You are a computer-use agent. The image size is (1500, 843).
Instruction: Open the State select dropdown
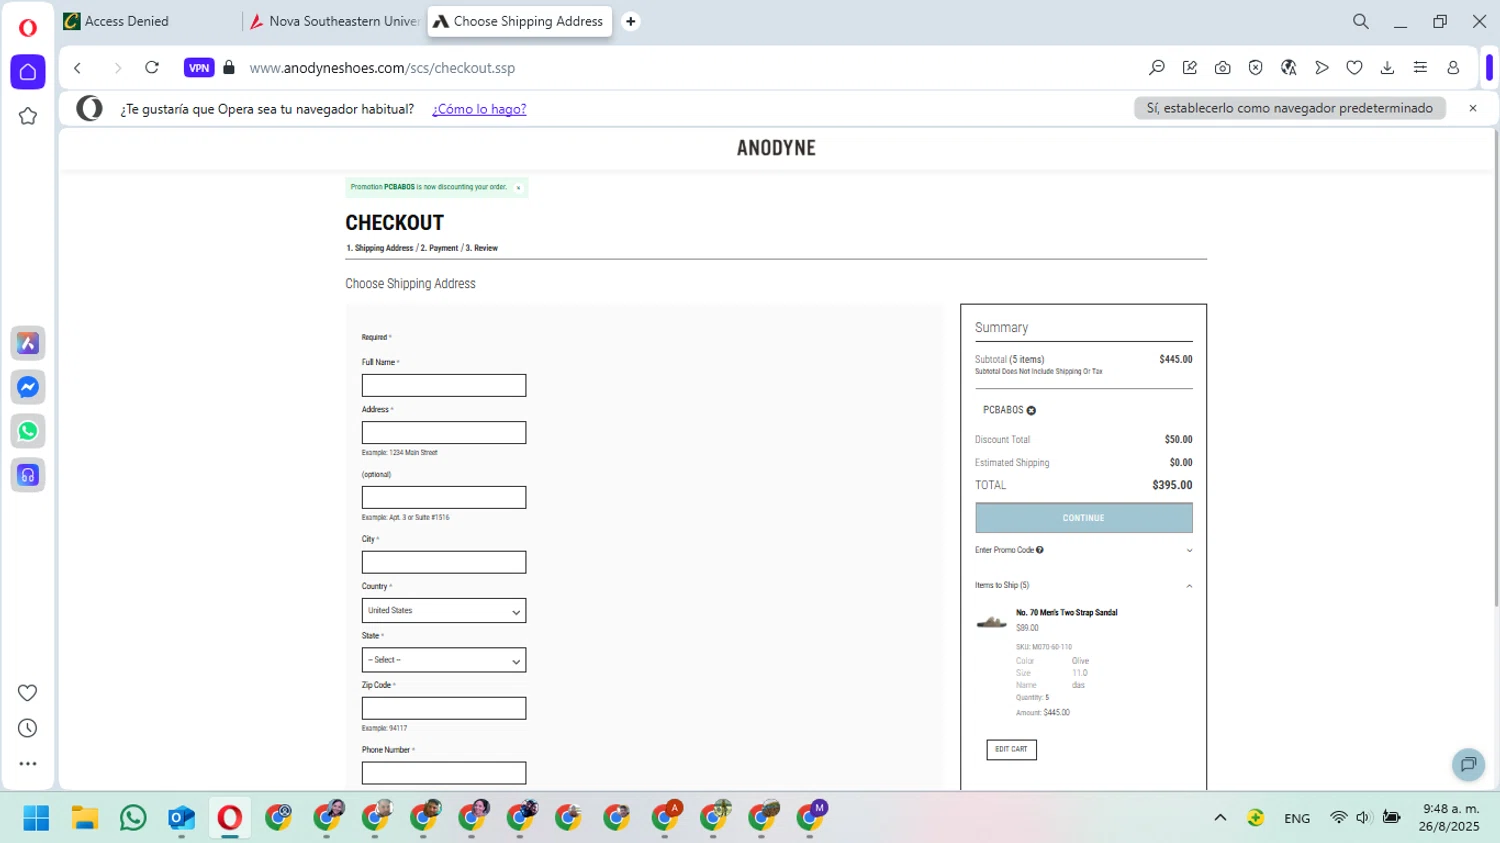pyautogui.click(x=444, y=660)
